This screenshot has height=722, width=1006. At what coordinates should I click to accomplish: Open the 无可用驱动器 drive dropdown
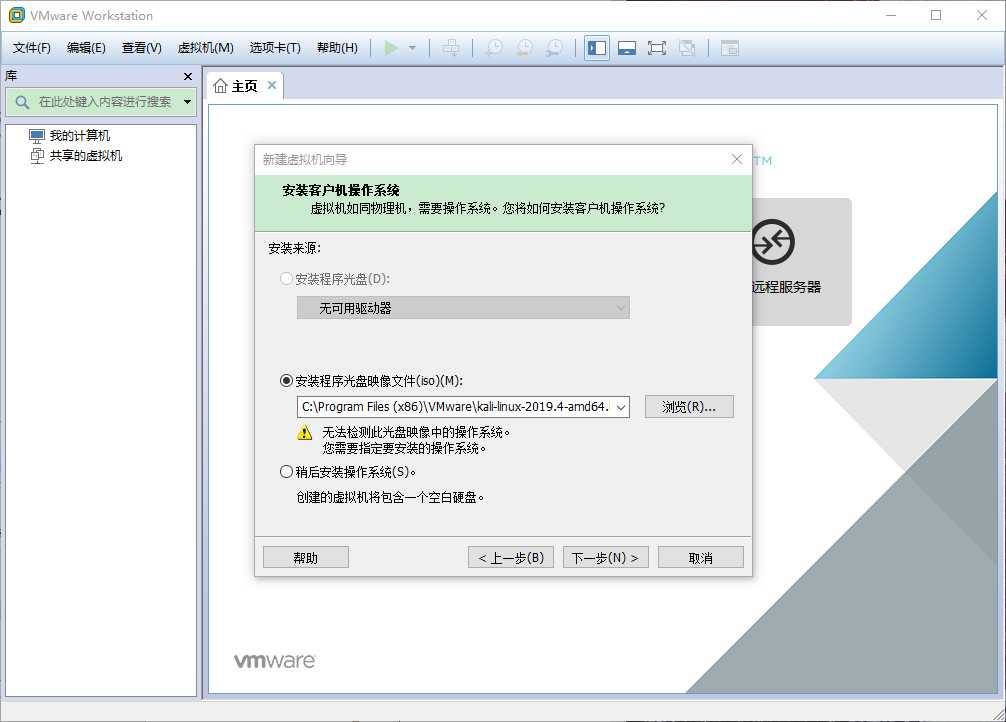coord(463,308)
